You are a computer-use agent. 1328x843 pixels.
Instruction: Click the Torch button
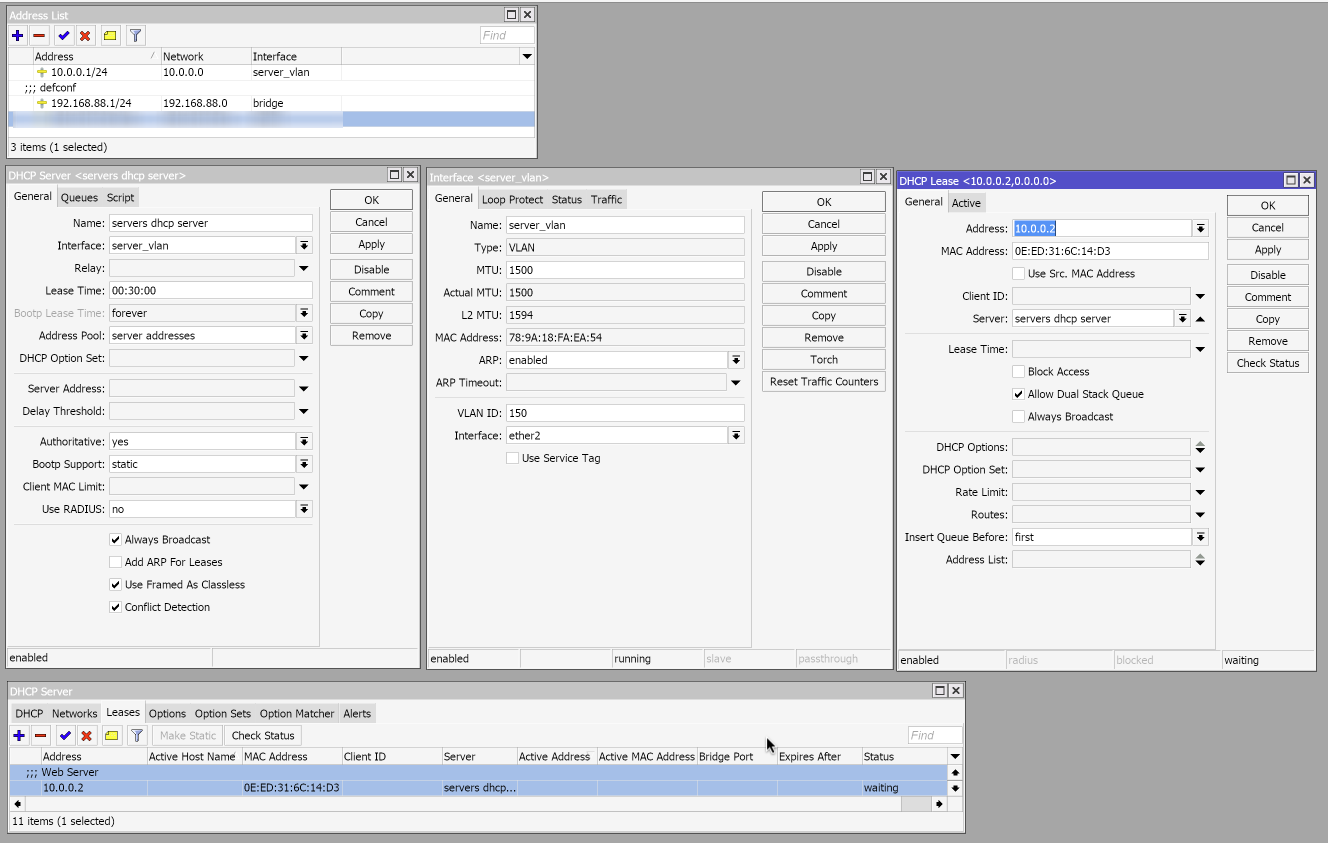point(823,359)
